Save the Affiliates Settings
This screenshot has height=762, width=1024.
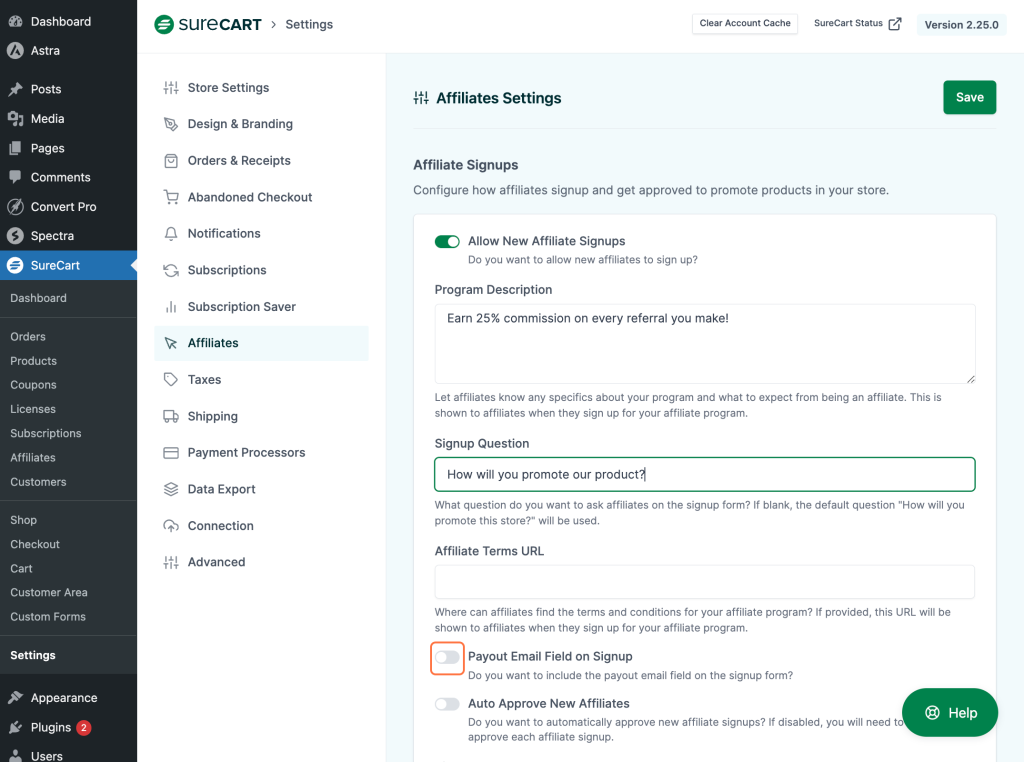968,97
